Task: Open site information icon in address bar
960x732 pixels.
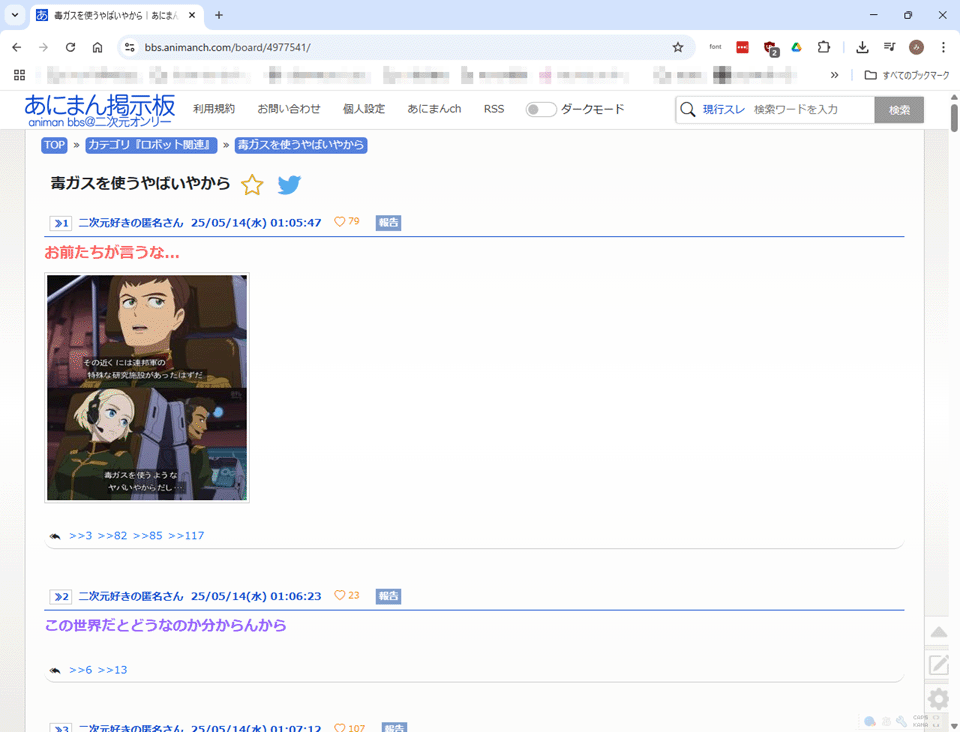Action: click(x=129, y=47)
